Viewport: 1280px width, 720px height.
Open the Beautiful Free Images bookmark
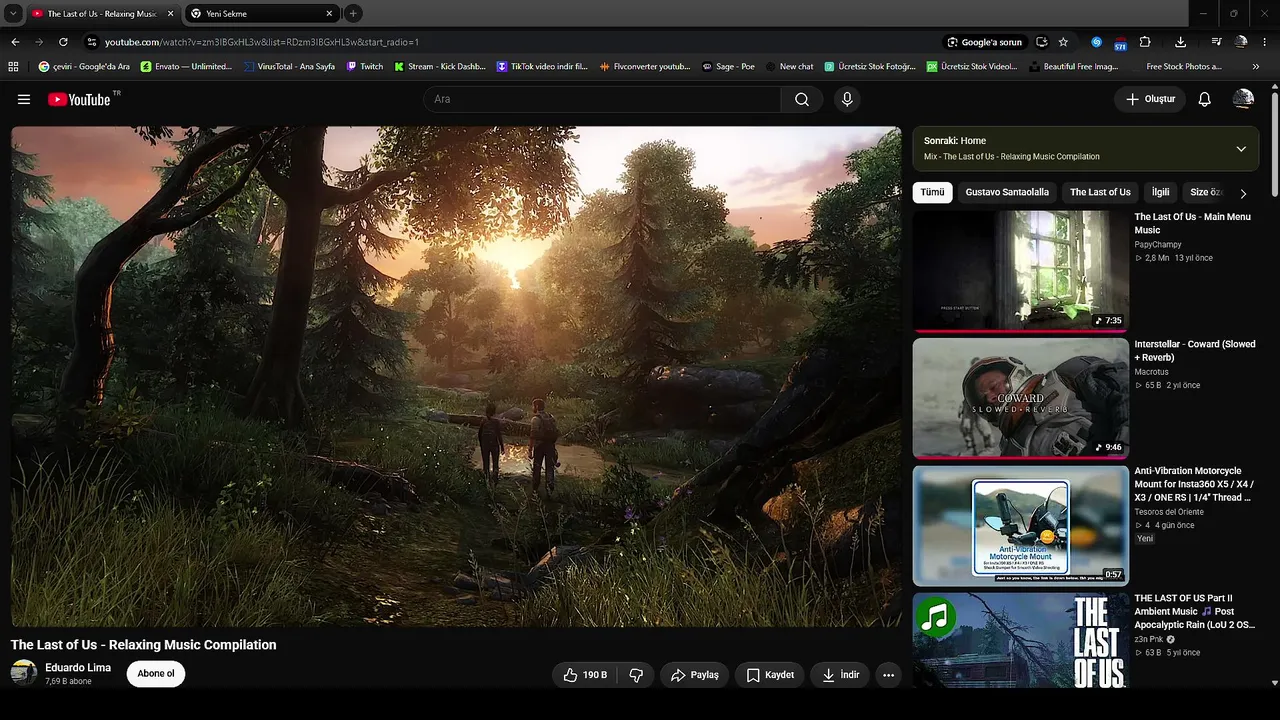coord(1073,66)
